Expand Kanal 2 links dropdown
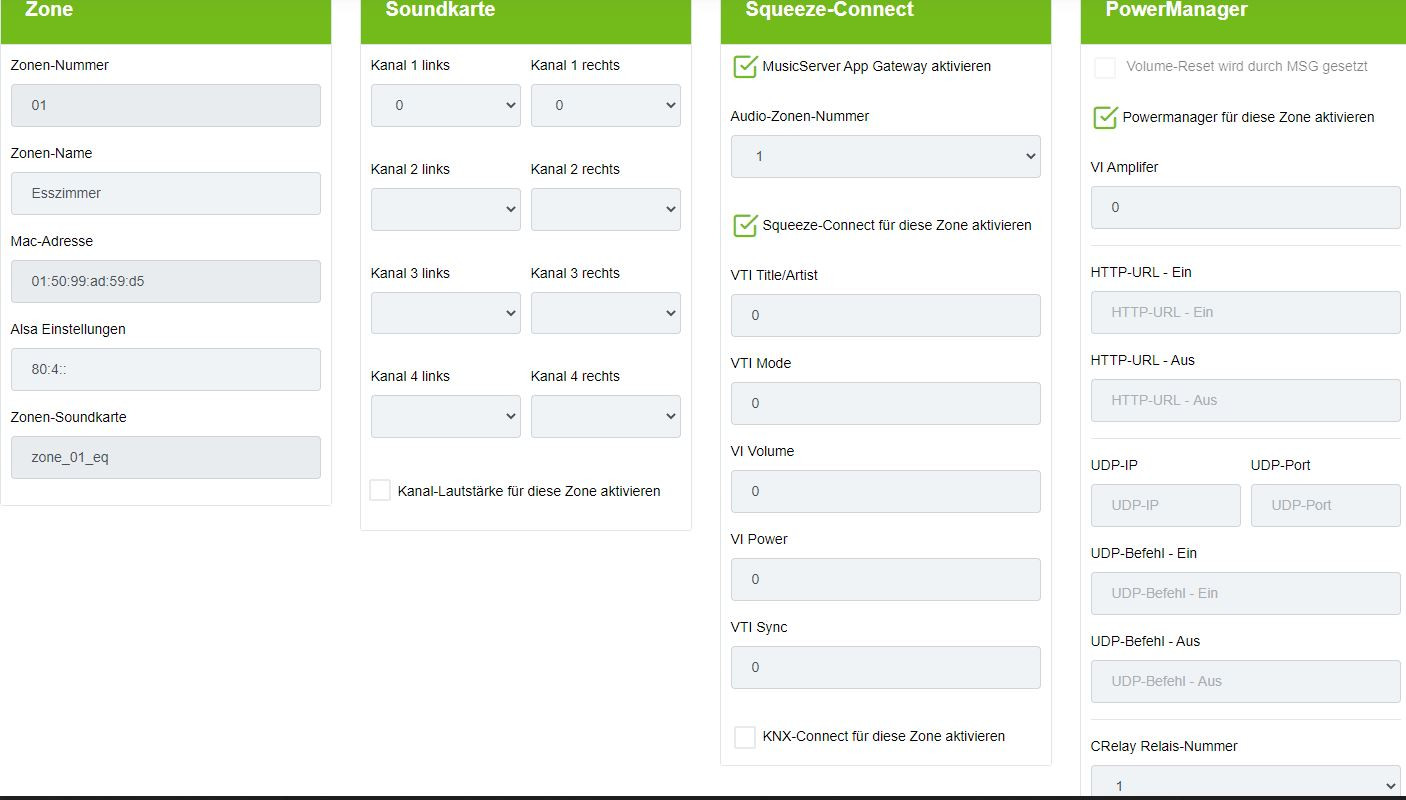The image size is (1406, 800). pyautogui.click(x=445, y=209)
